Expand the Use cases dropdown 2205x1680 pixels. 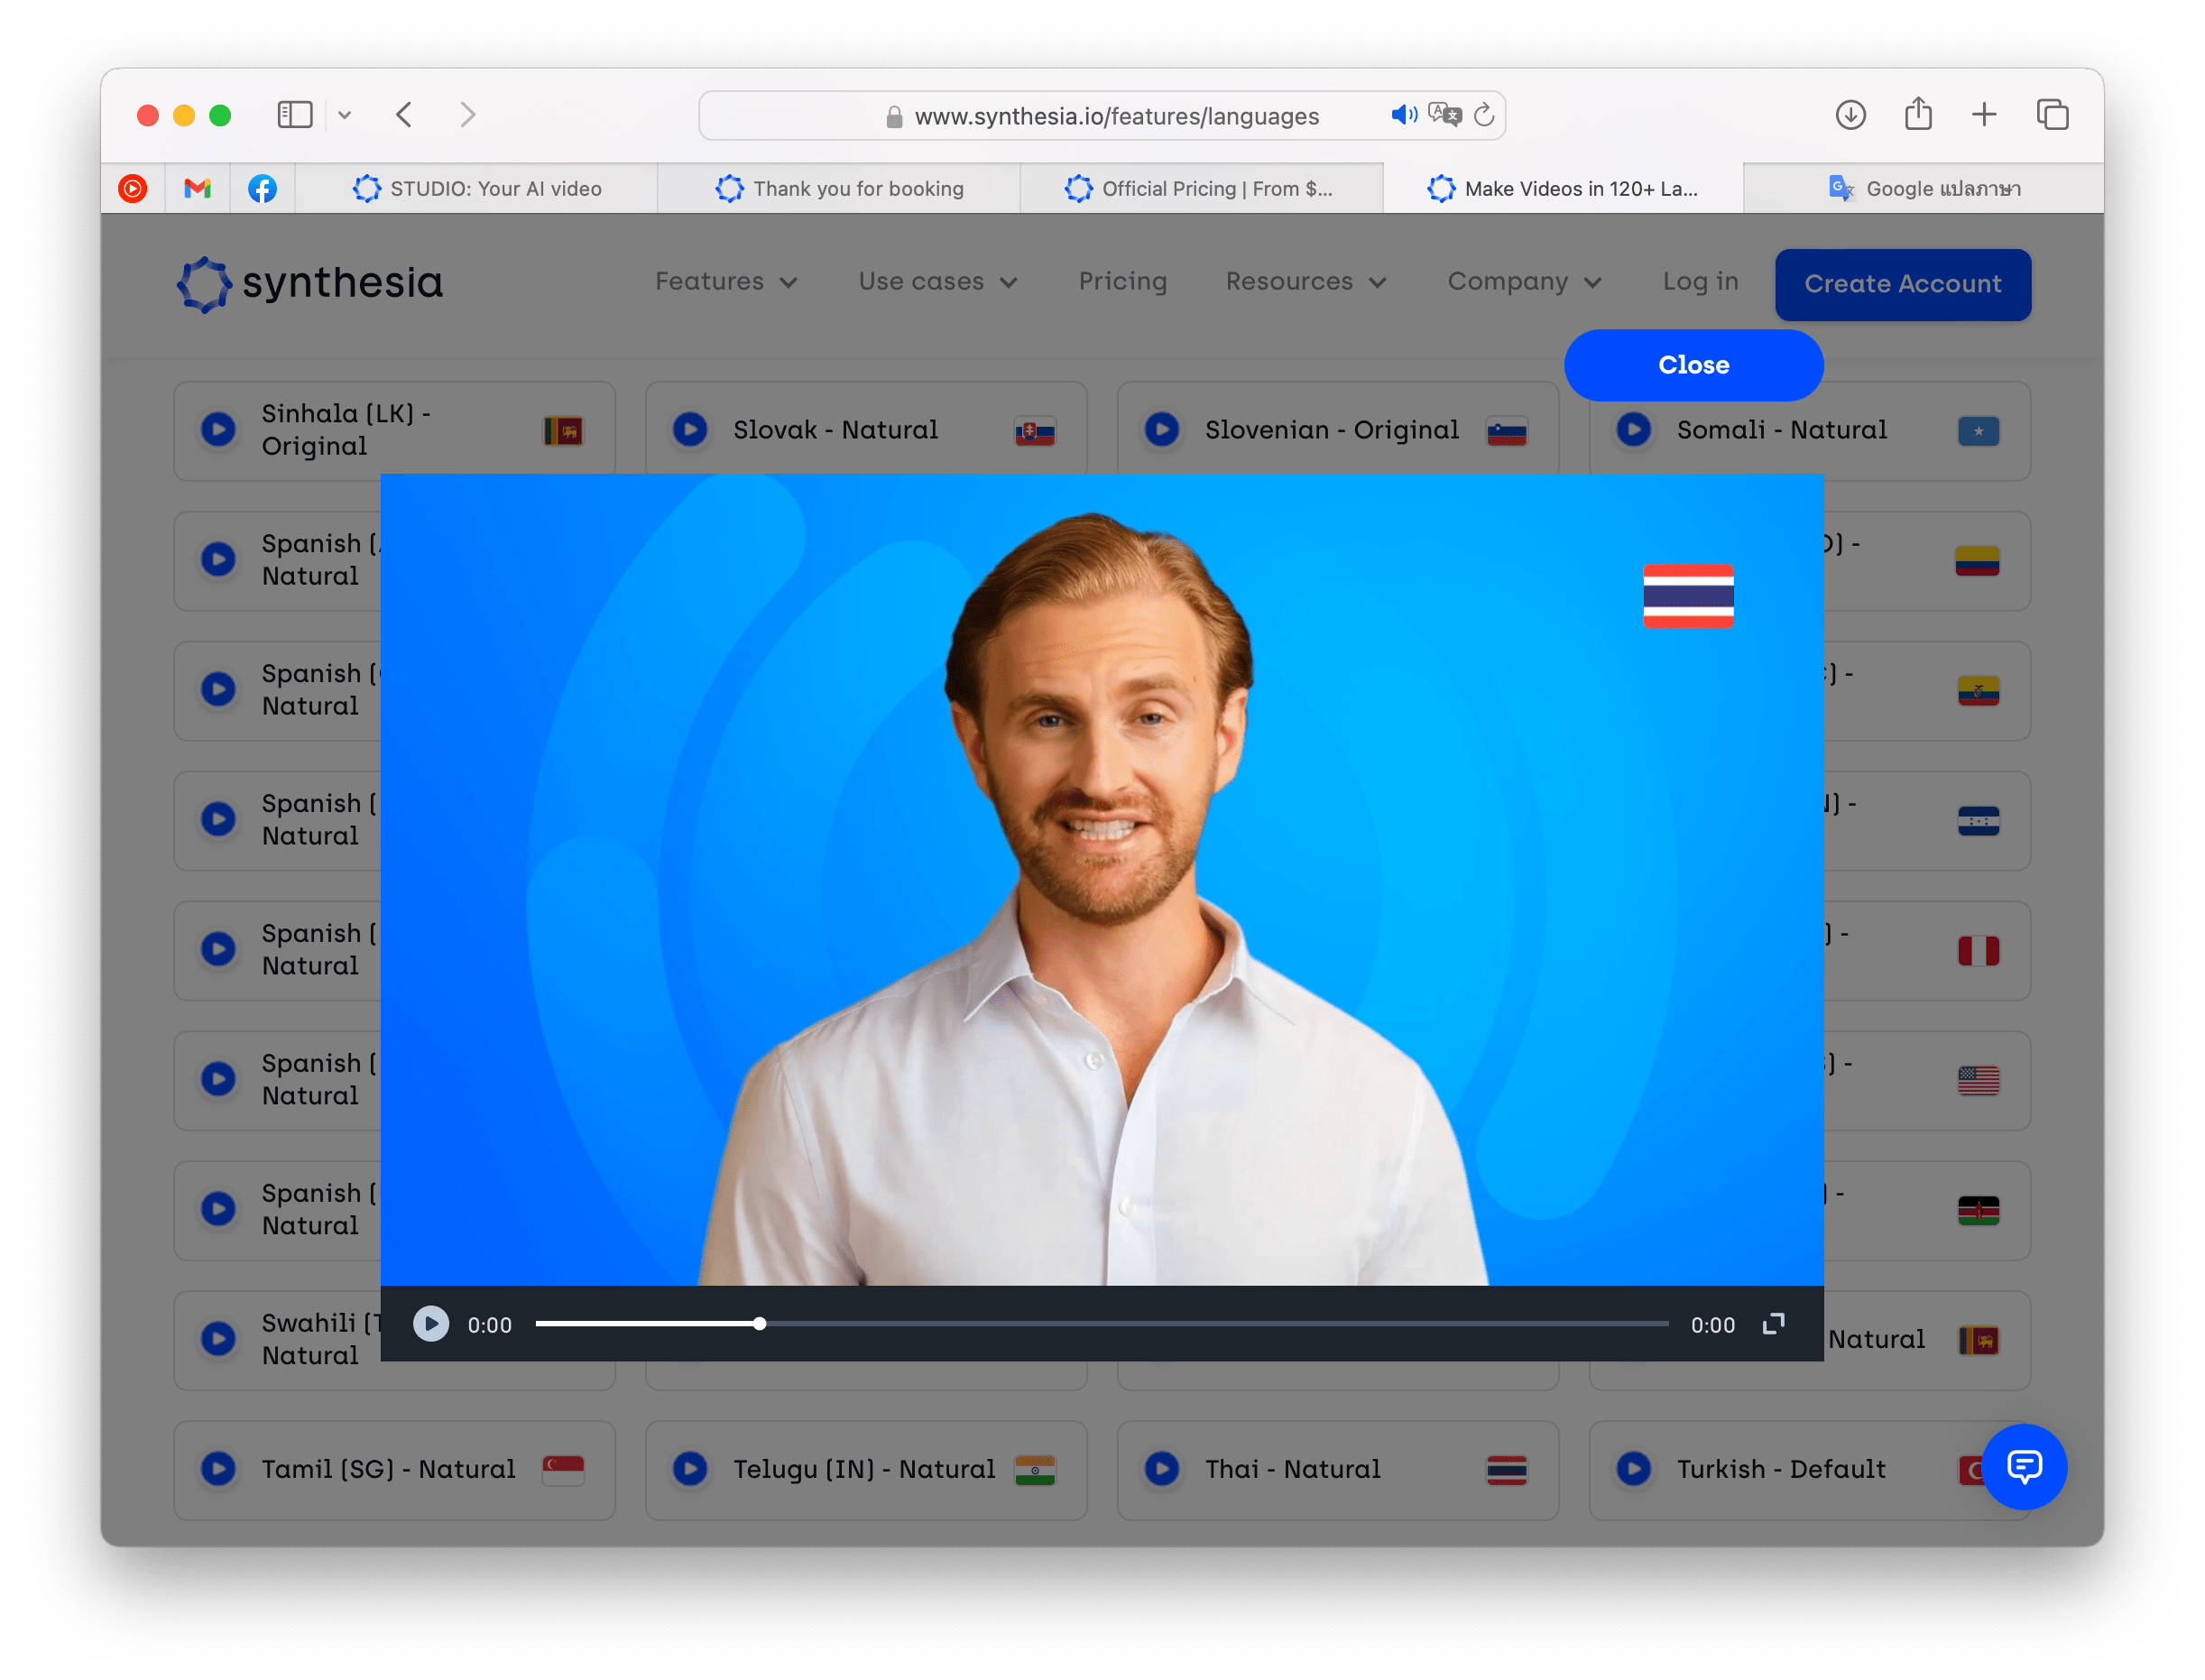[x=937, y=282]
